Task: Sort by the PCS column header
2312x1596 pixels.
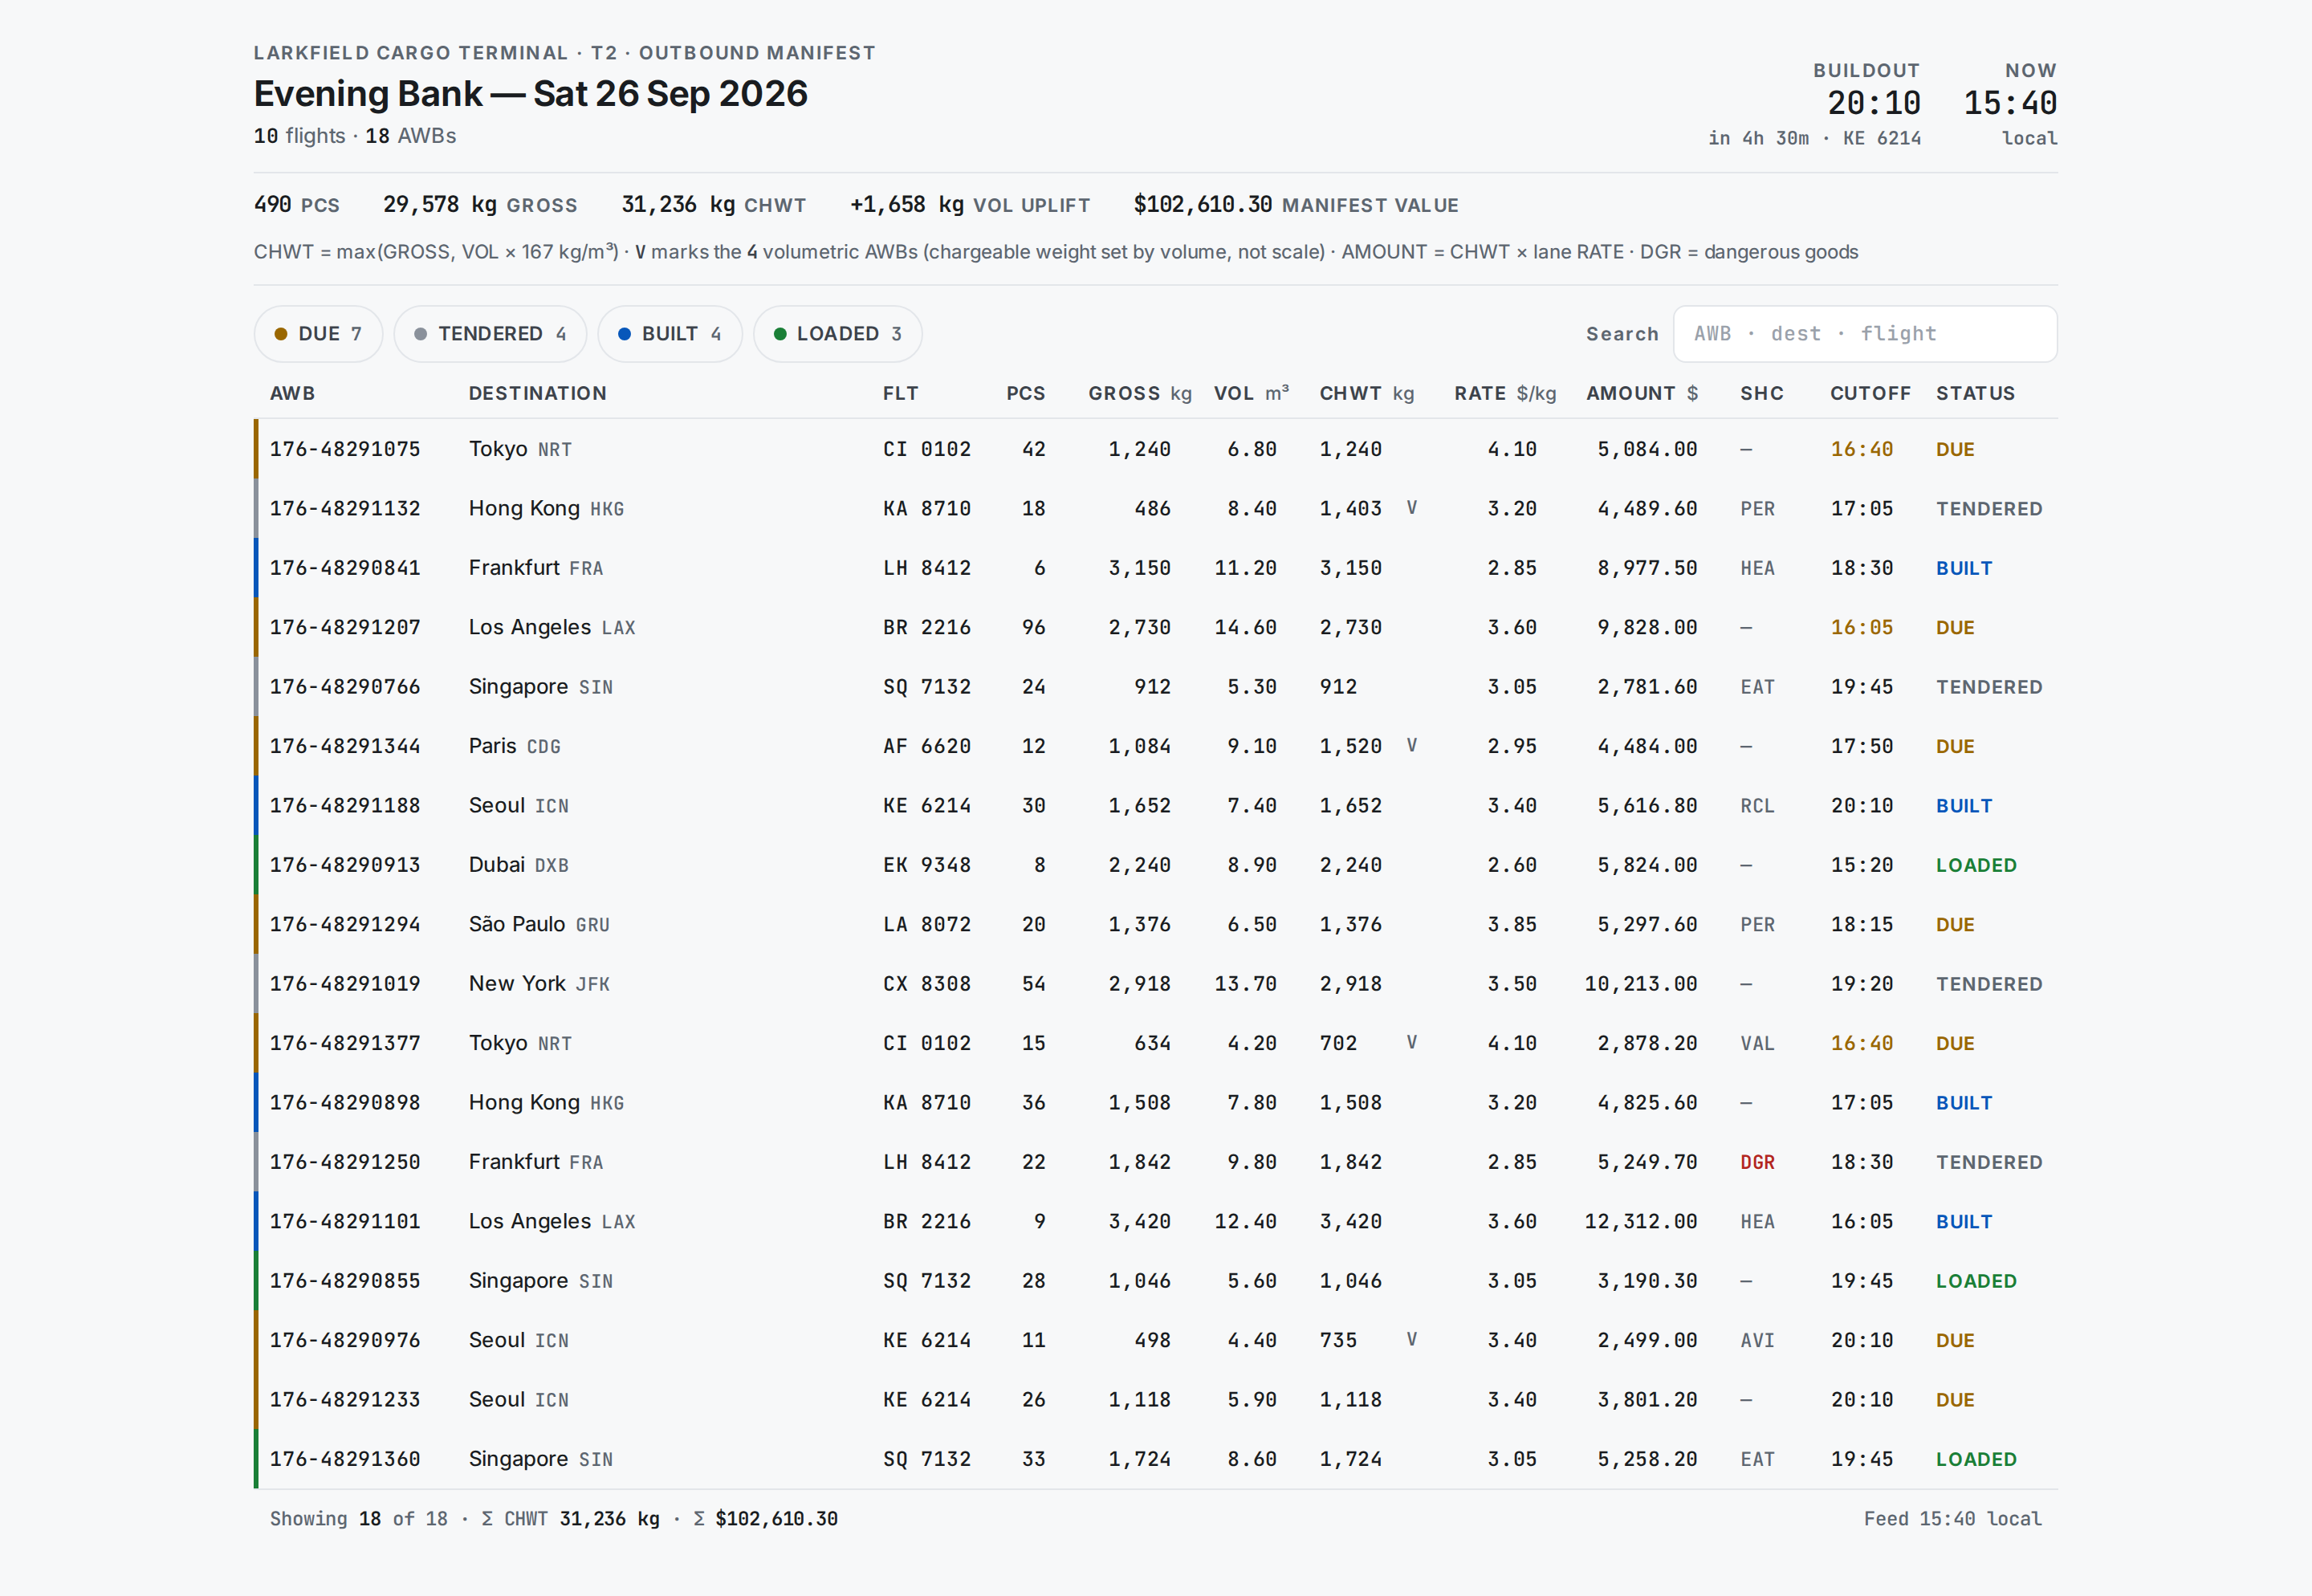Action: [1025, 394]
